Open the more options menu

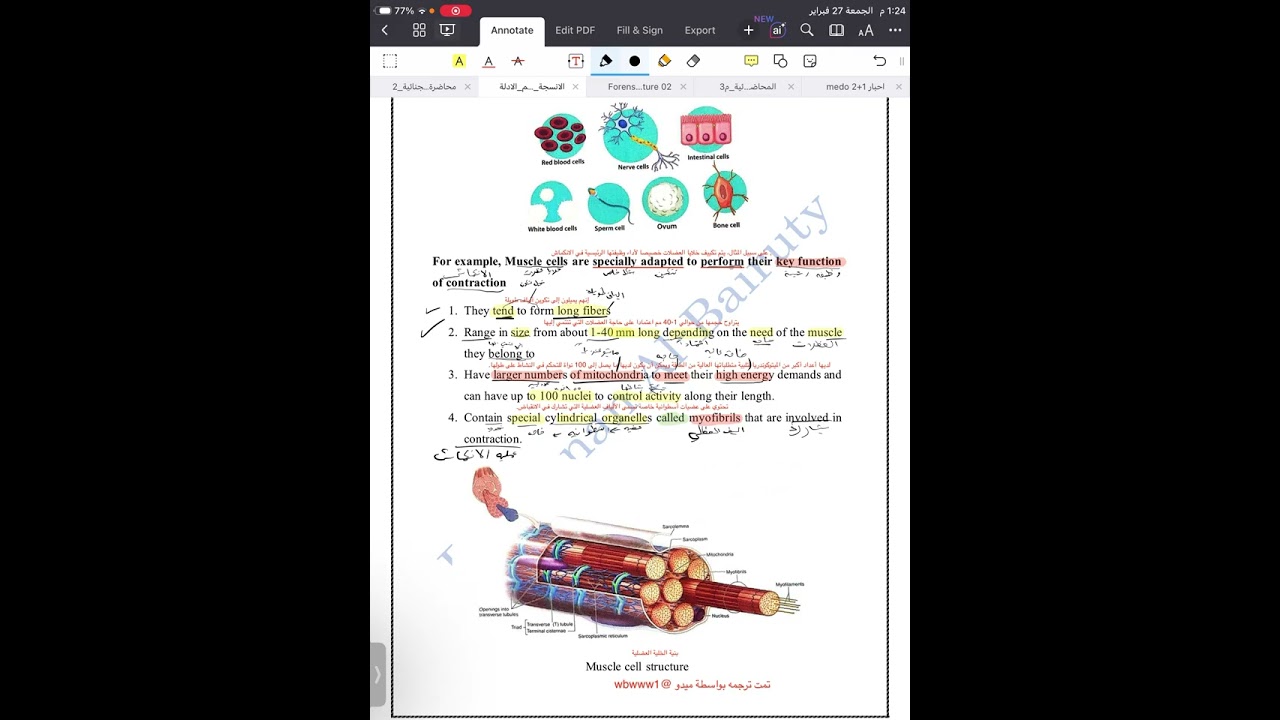(x=895, y=30)
